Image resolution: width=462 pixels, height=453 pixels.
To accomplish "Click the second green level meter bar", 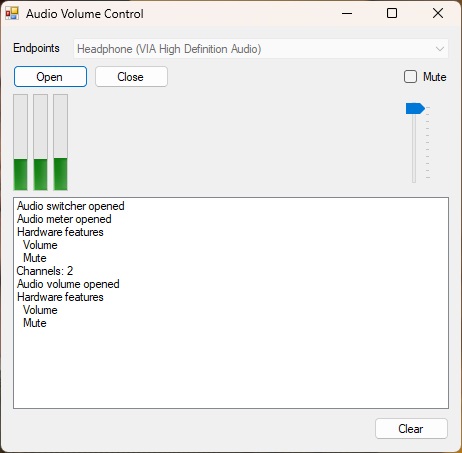I will tap(41, 142).
